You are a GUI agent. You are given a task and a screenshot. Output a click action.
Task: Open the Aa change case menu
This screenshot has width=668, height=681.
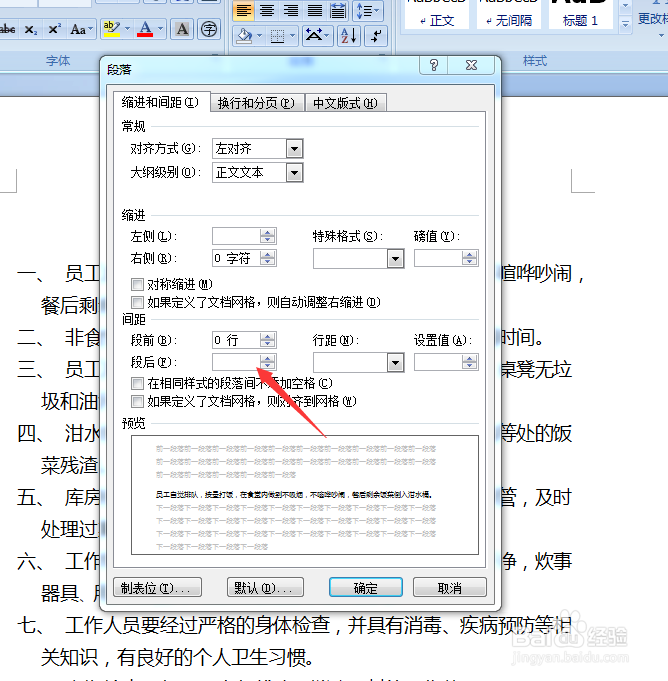point(81,30)
